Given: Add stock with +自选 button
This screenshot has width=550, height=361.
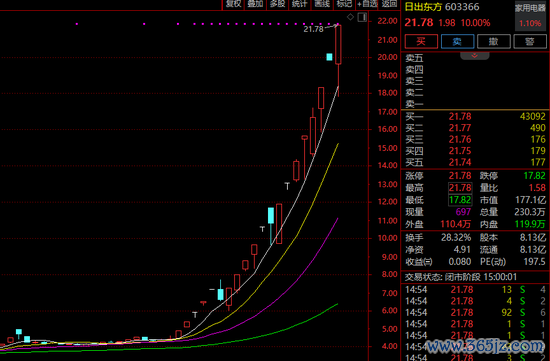Looking at the screenshot, I should tap(367, 4).
